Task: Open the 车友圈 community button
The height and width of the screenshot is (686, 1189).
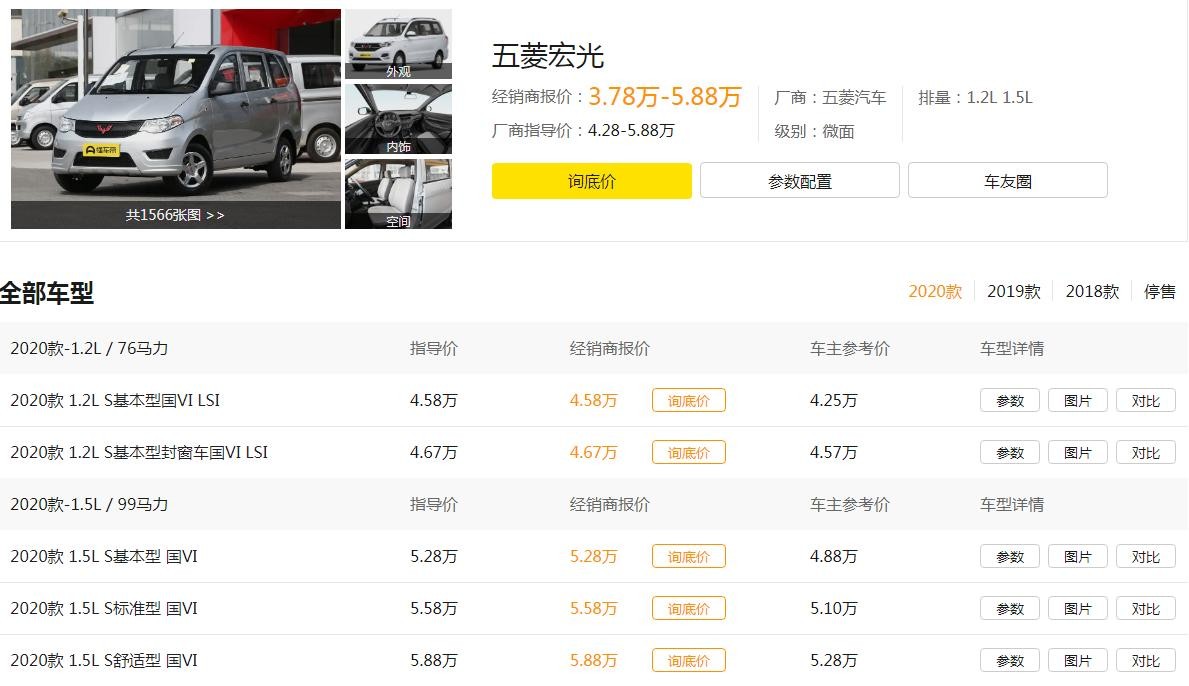Action: coord(1007,181)
